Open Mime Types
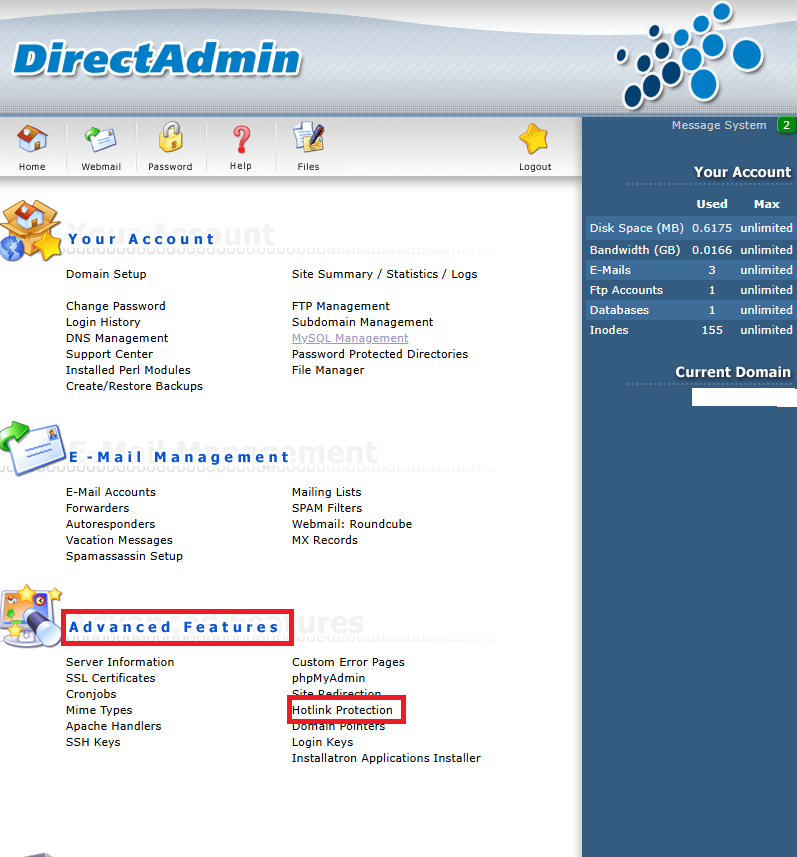The width and height of the screenshot is (797, 857). tap(99, 711)
